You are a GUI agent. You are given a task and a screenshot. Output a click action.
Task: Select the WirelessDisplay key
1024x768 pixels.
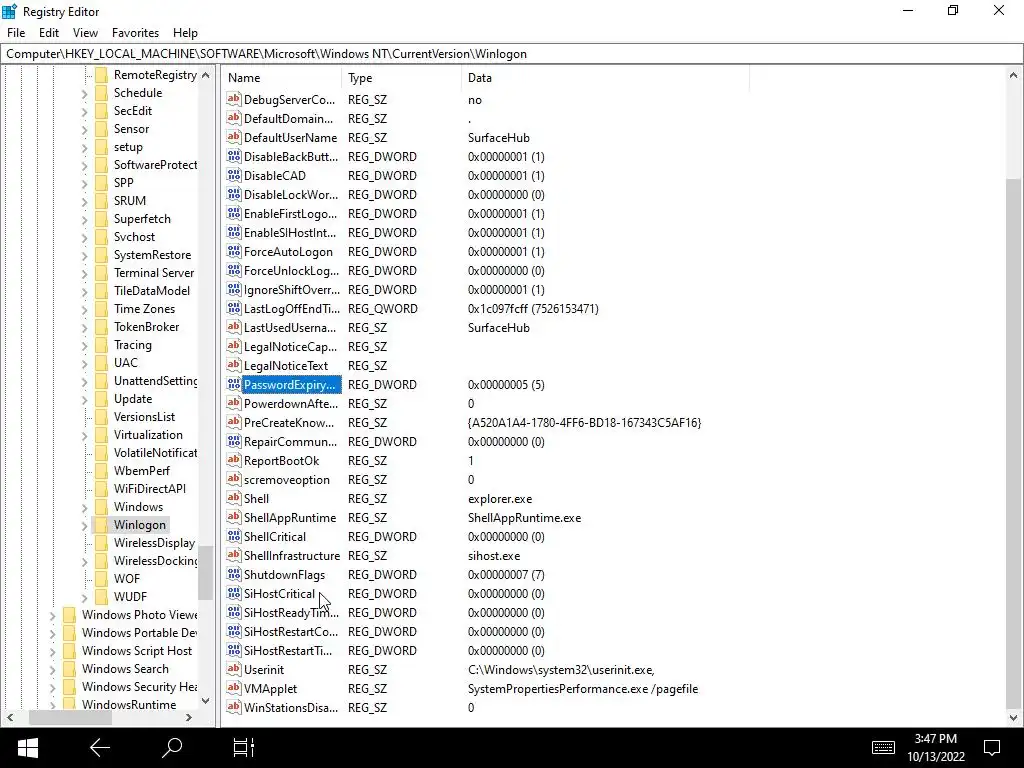point(154,543)
